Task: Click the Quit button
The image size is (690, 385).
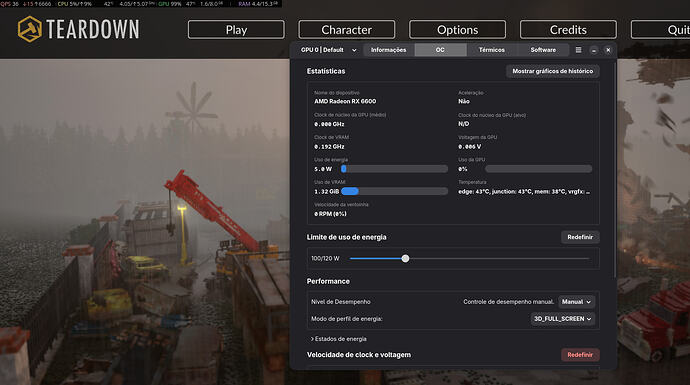Action: tap(661, 29)
